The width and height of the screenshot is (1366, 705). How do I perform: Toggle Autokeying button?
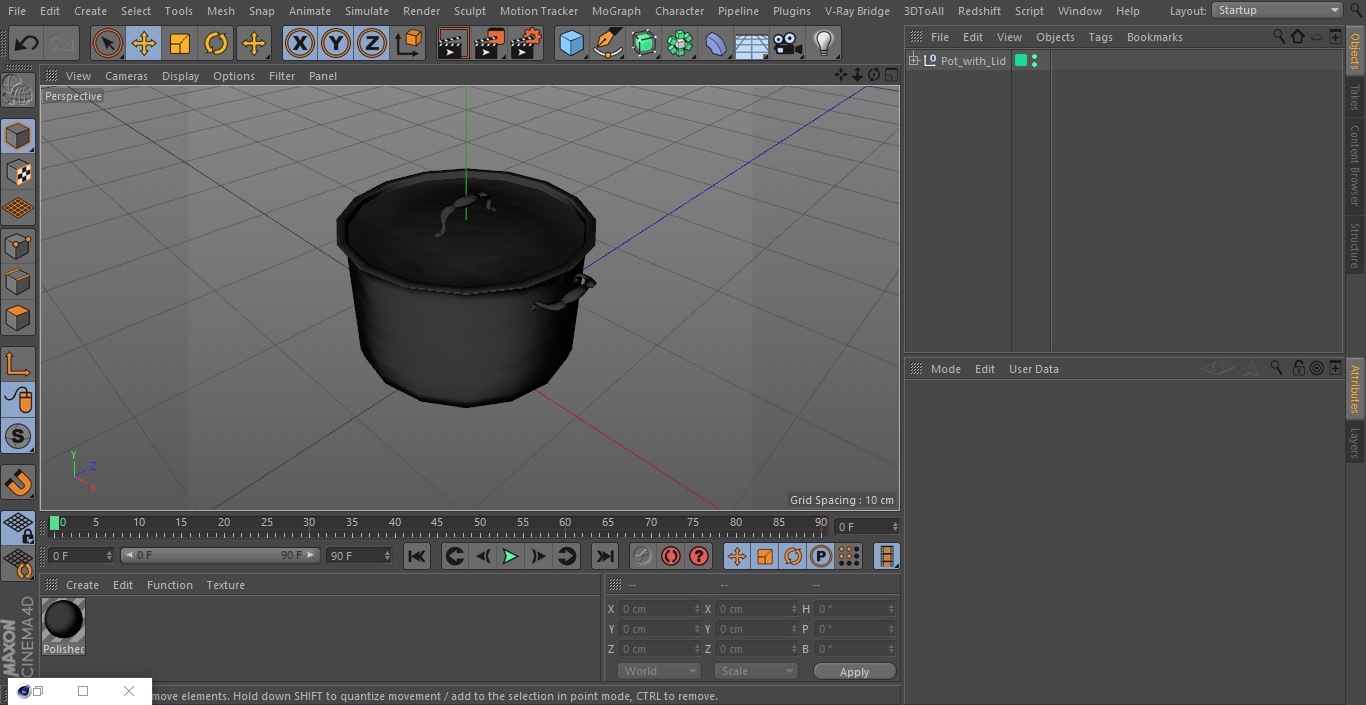[671, 556]
